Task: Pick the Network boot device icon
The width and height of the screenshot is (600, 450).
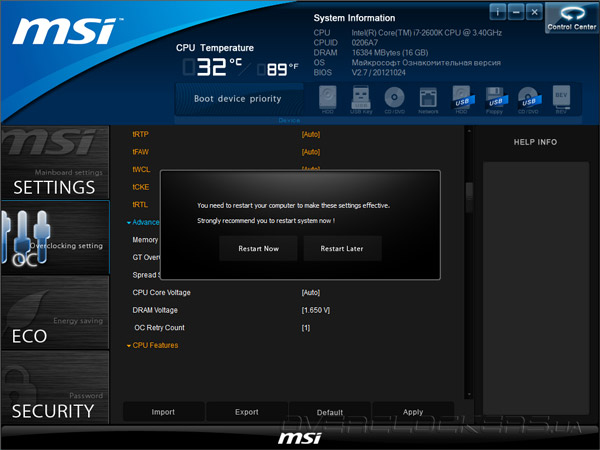Action: pyautogui.click(x=428, y=99)
